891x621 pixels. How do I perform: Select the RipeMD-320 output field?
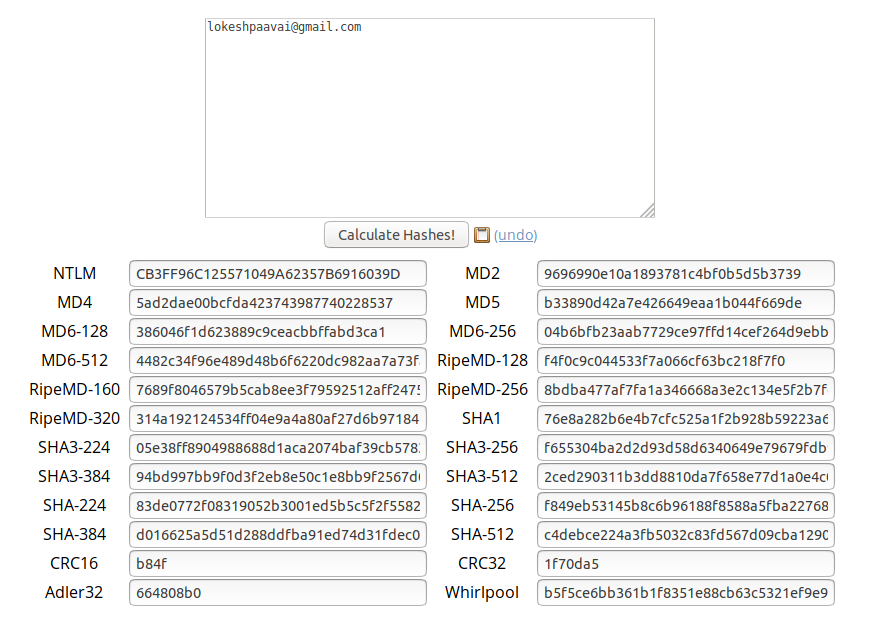[x=276, y=418]
